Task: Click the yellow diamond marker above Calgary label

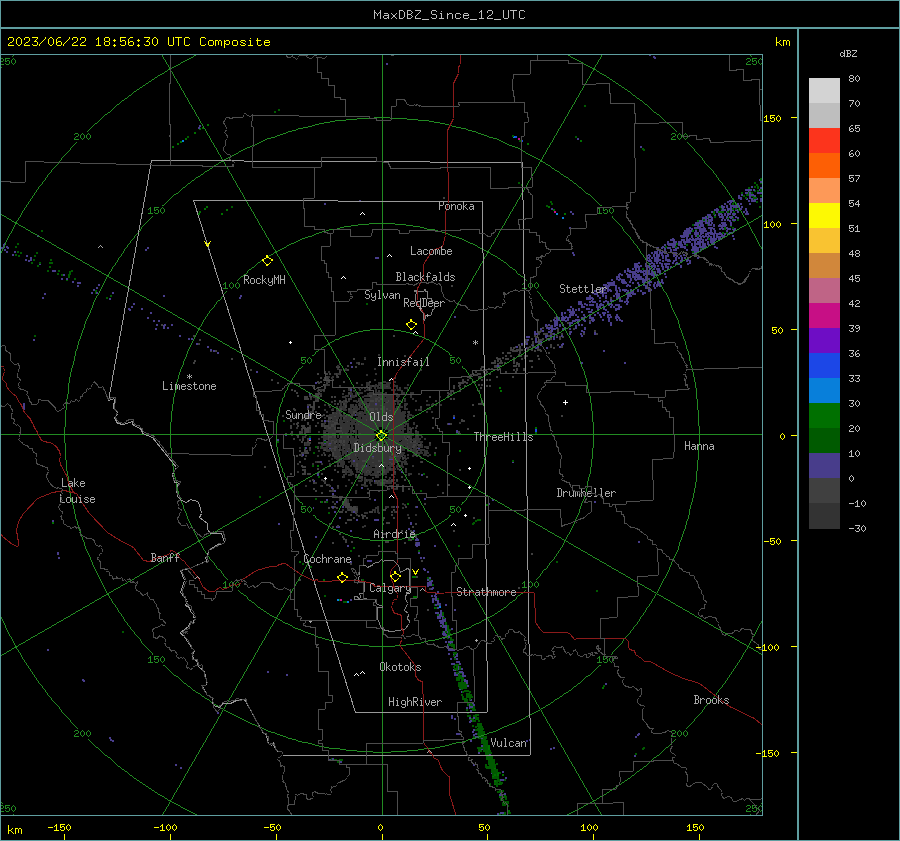Action: tap(395, 576)
